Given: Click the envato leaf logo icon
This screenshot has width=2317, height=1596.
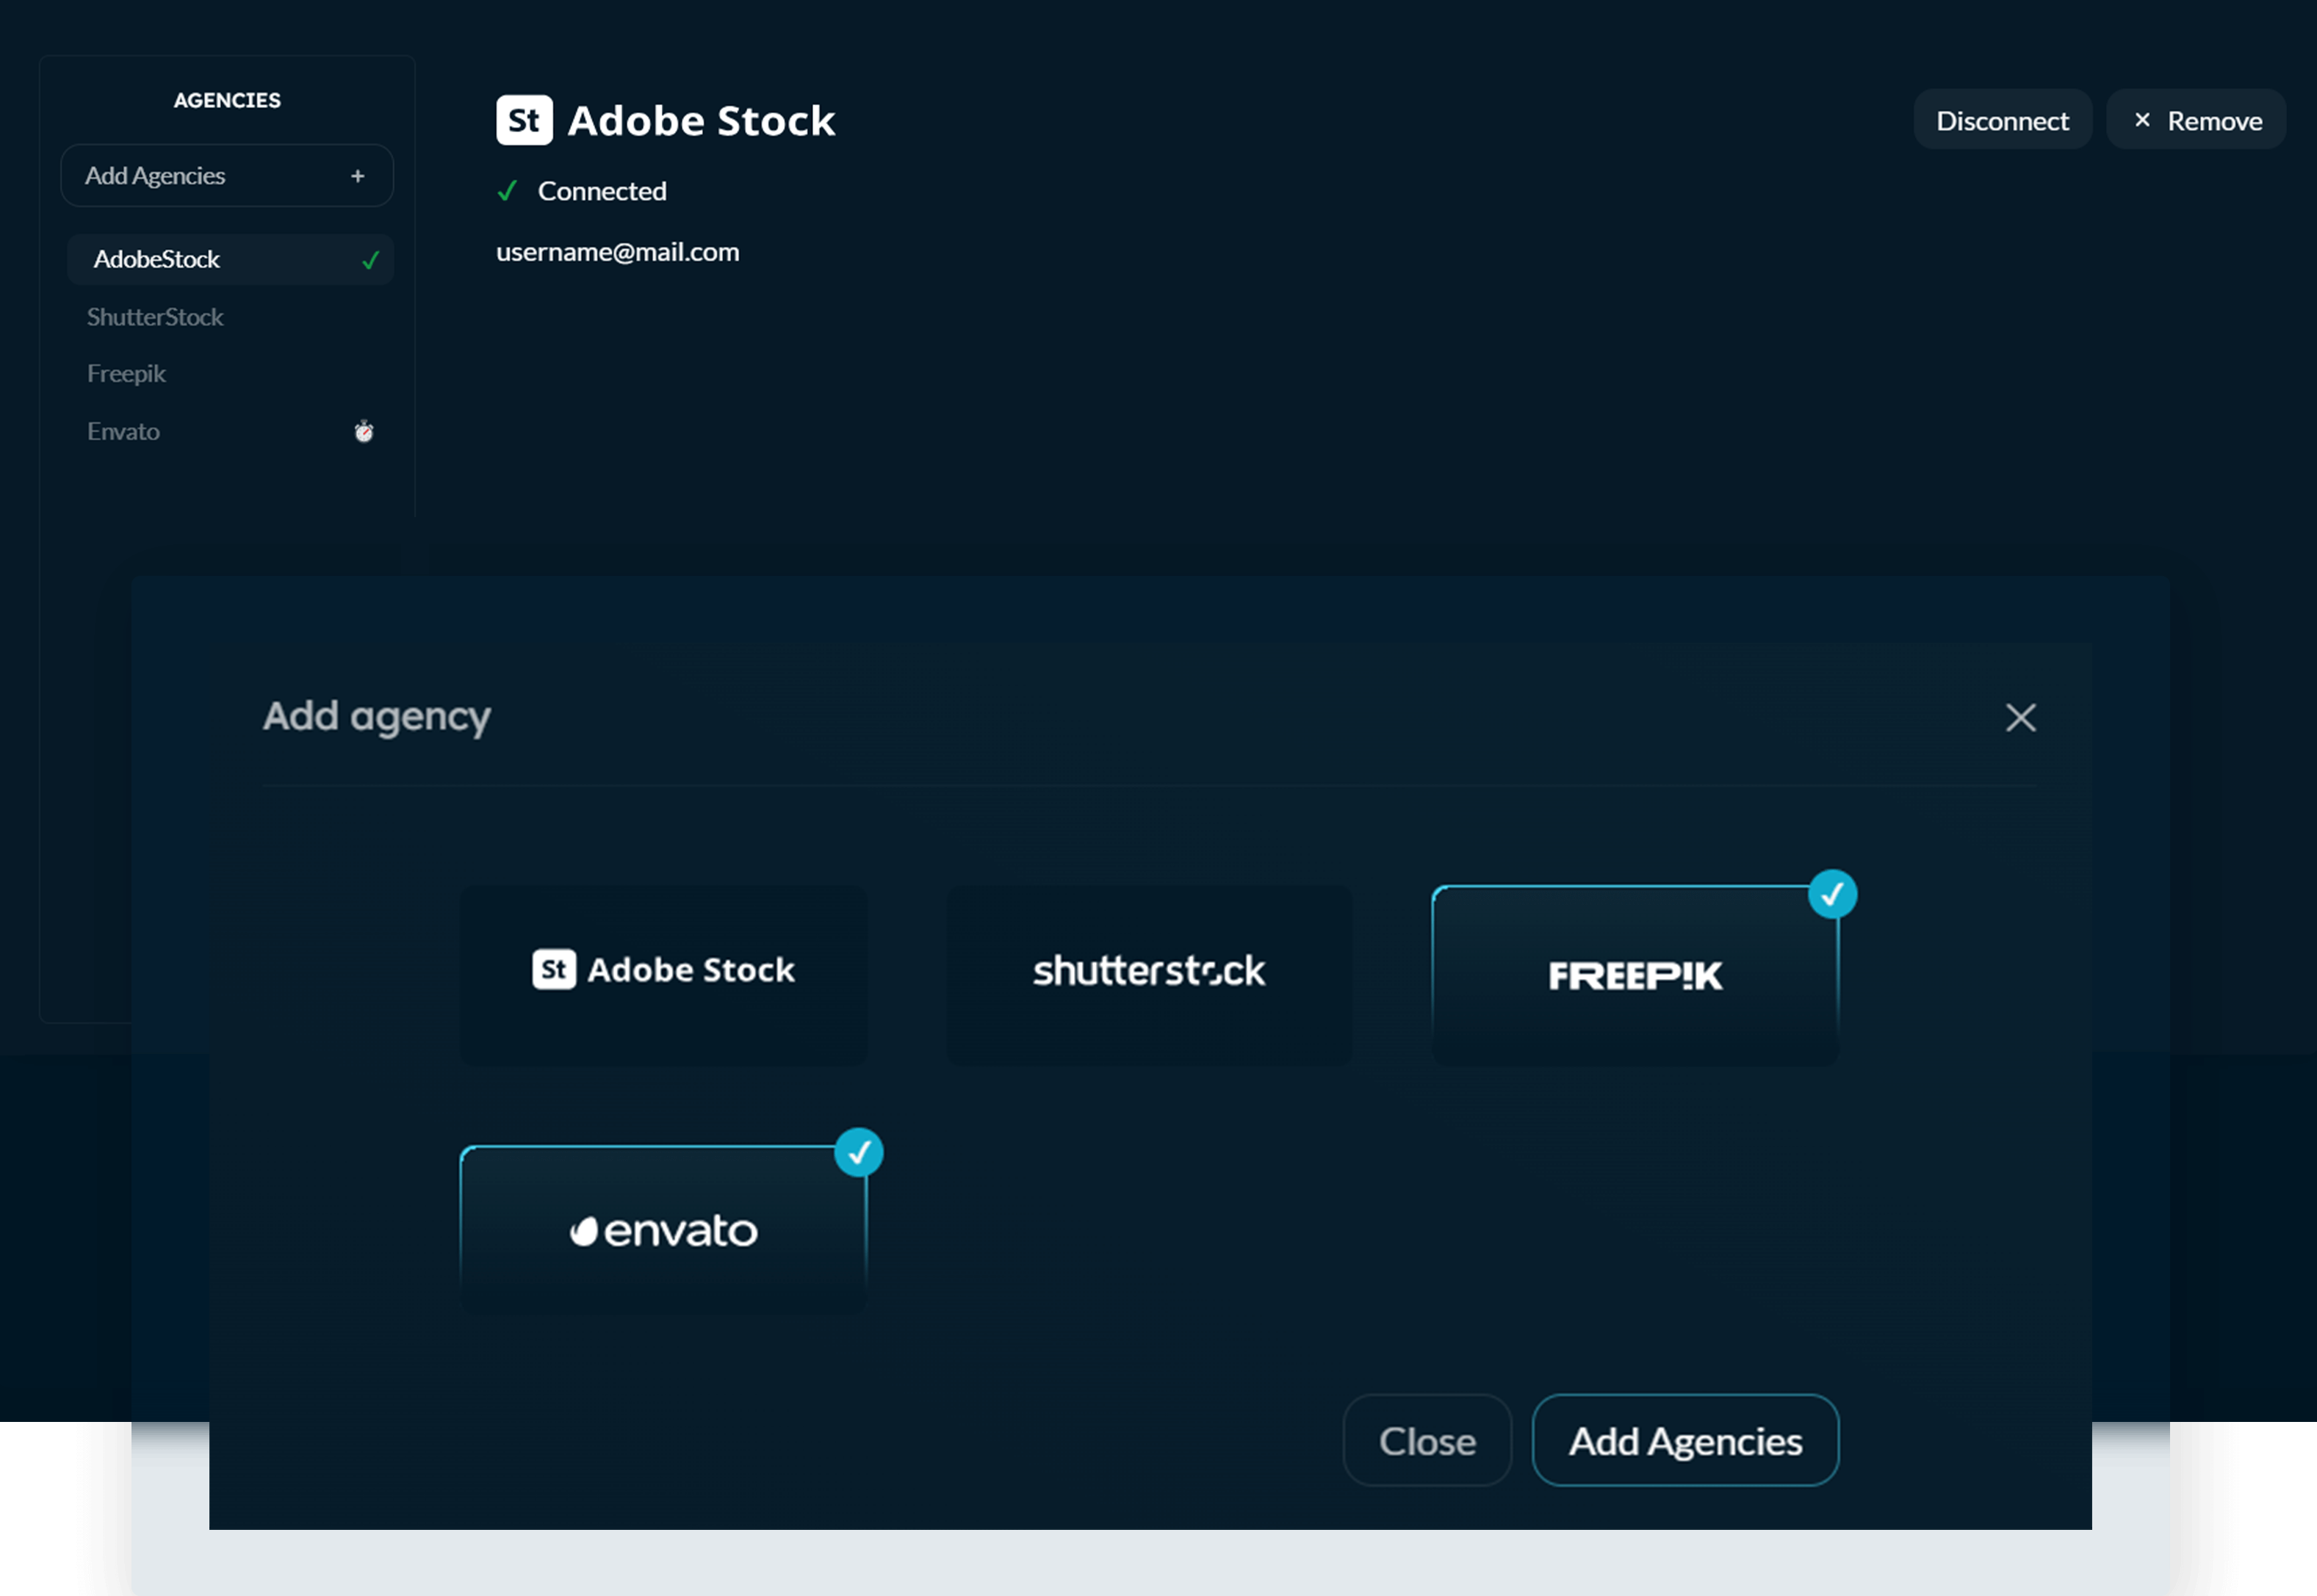Looking at the screenshot, I should 584,1231.
